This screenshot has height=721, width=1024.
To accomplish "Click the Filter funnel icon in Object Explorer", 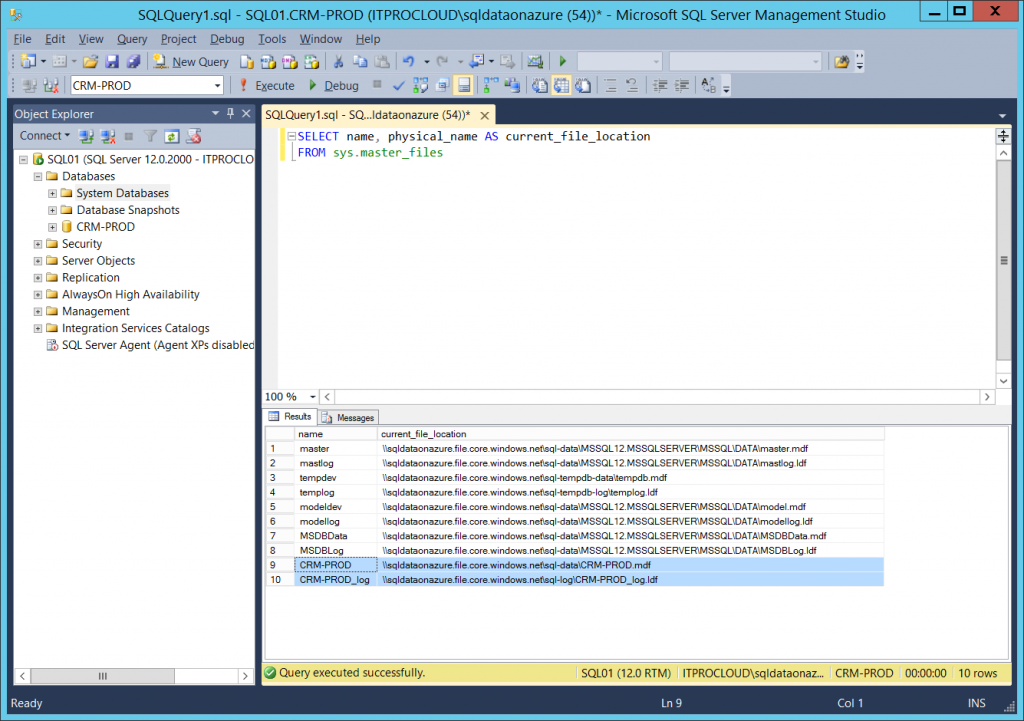I will tap(150, 136).
